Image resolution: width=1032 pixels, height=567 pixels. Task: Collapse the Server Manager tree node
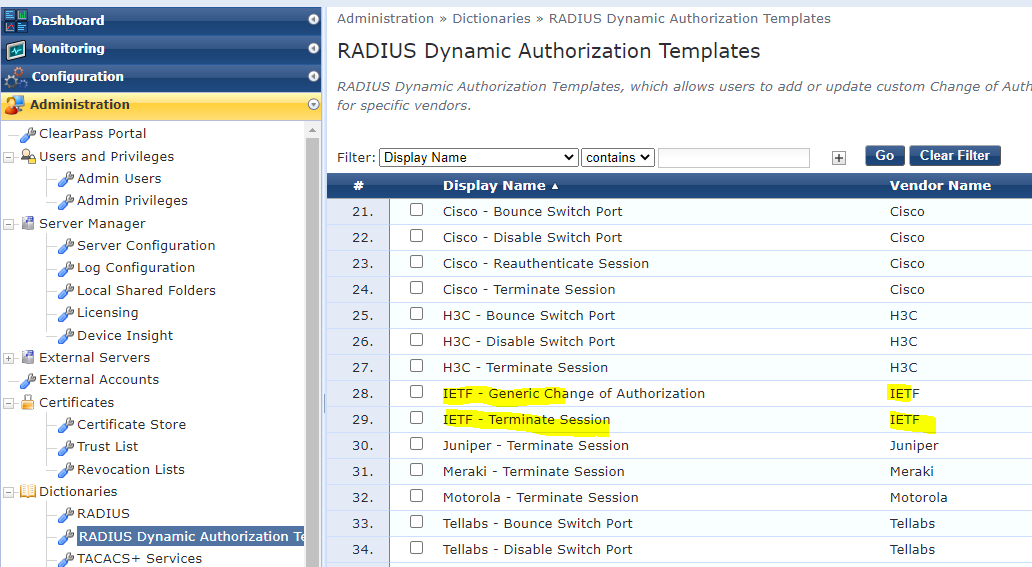(9, 225)
